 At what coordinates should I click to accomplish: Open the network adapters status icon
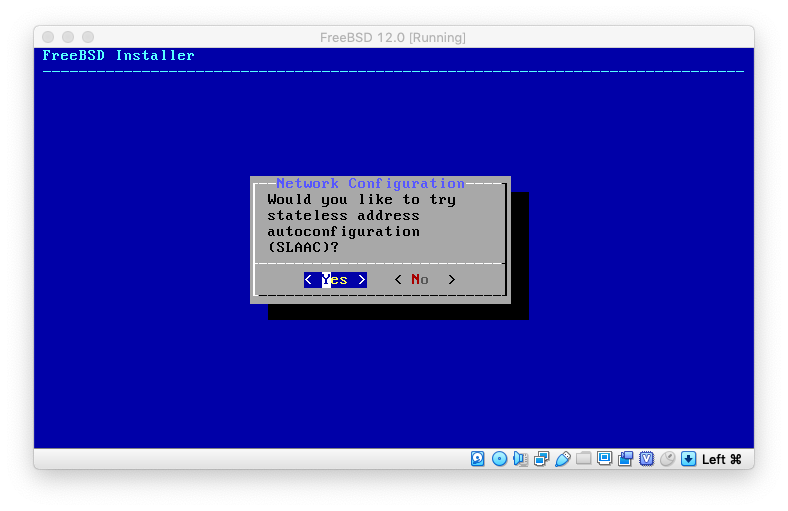point(541,459)
